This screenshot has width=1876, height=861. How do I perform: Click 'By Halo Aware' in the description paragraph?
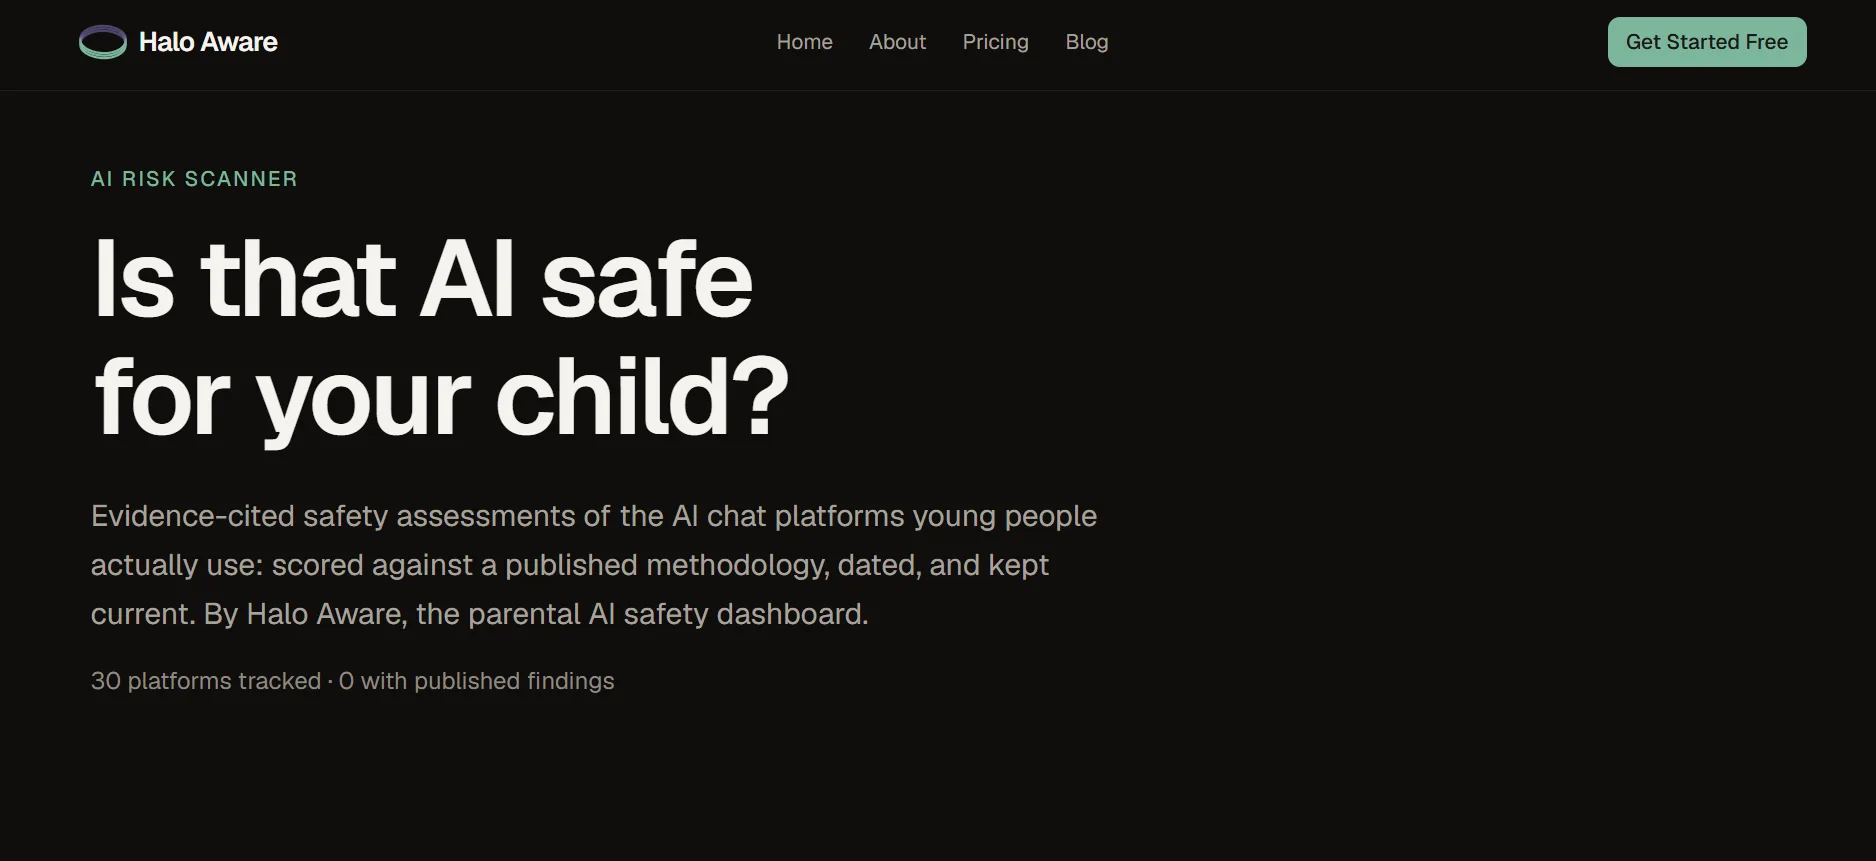[305, 614]
